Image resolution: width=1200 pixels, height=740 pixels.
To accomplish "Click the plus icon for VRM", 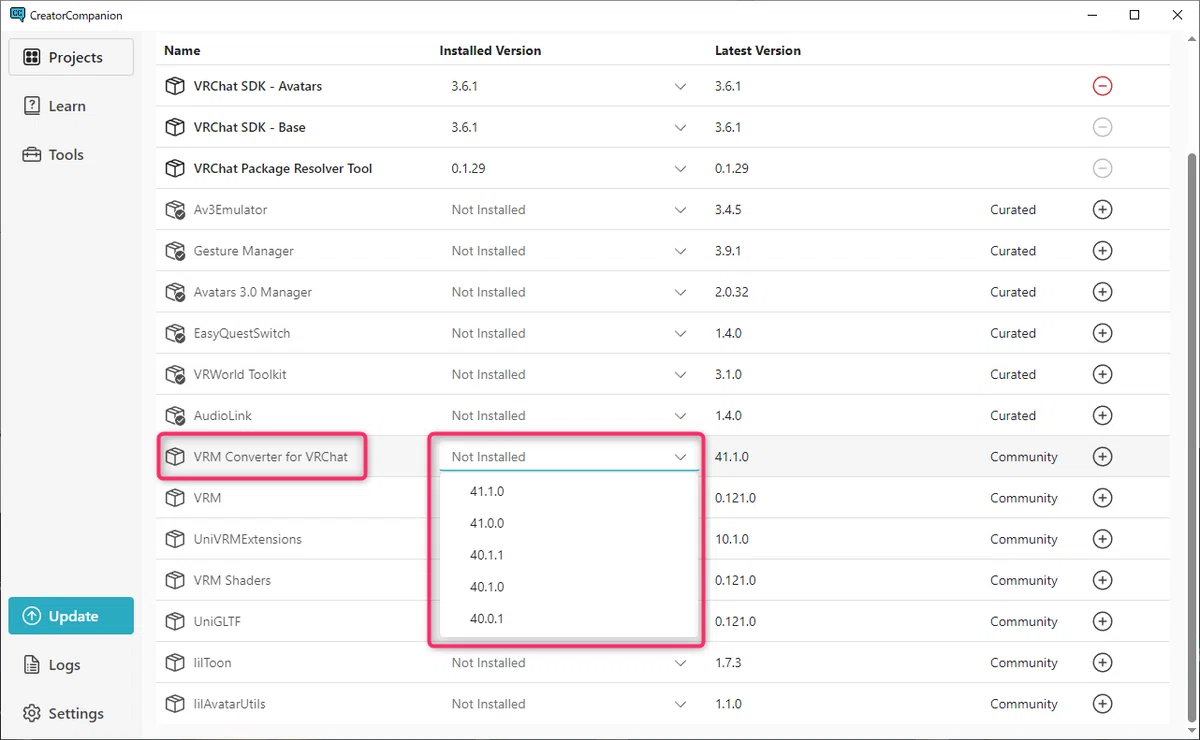I will pyautogui.click(x=1102, y=498).
